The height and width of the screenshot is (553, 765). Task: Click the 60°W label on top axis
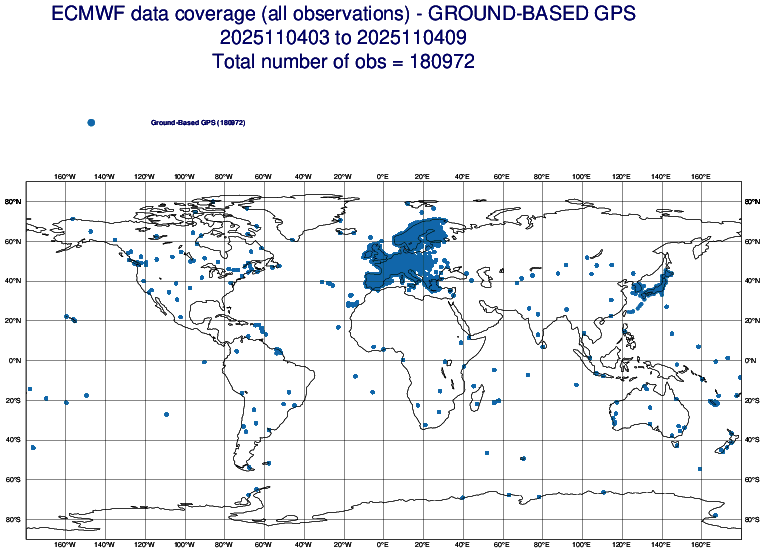[x=263, y=177]
